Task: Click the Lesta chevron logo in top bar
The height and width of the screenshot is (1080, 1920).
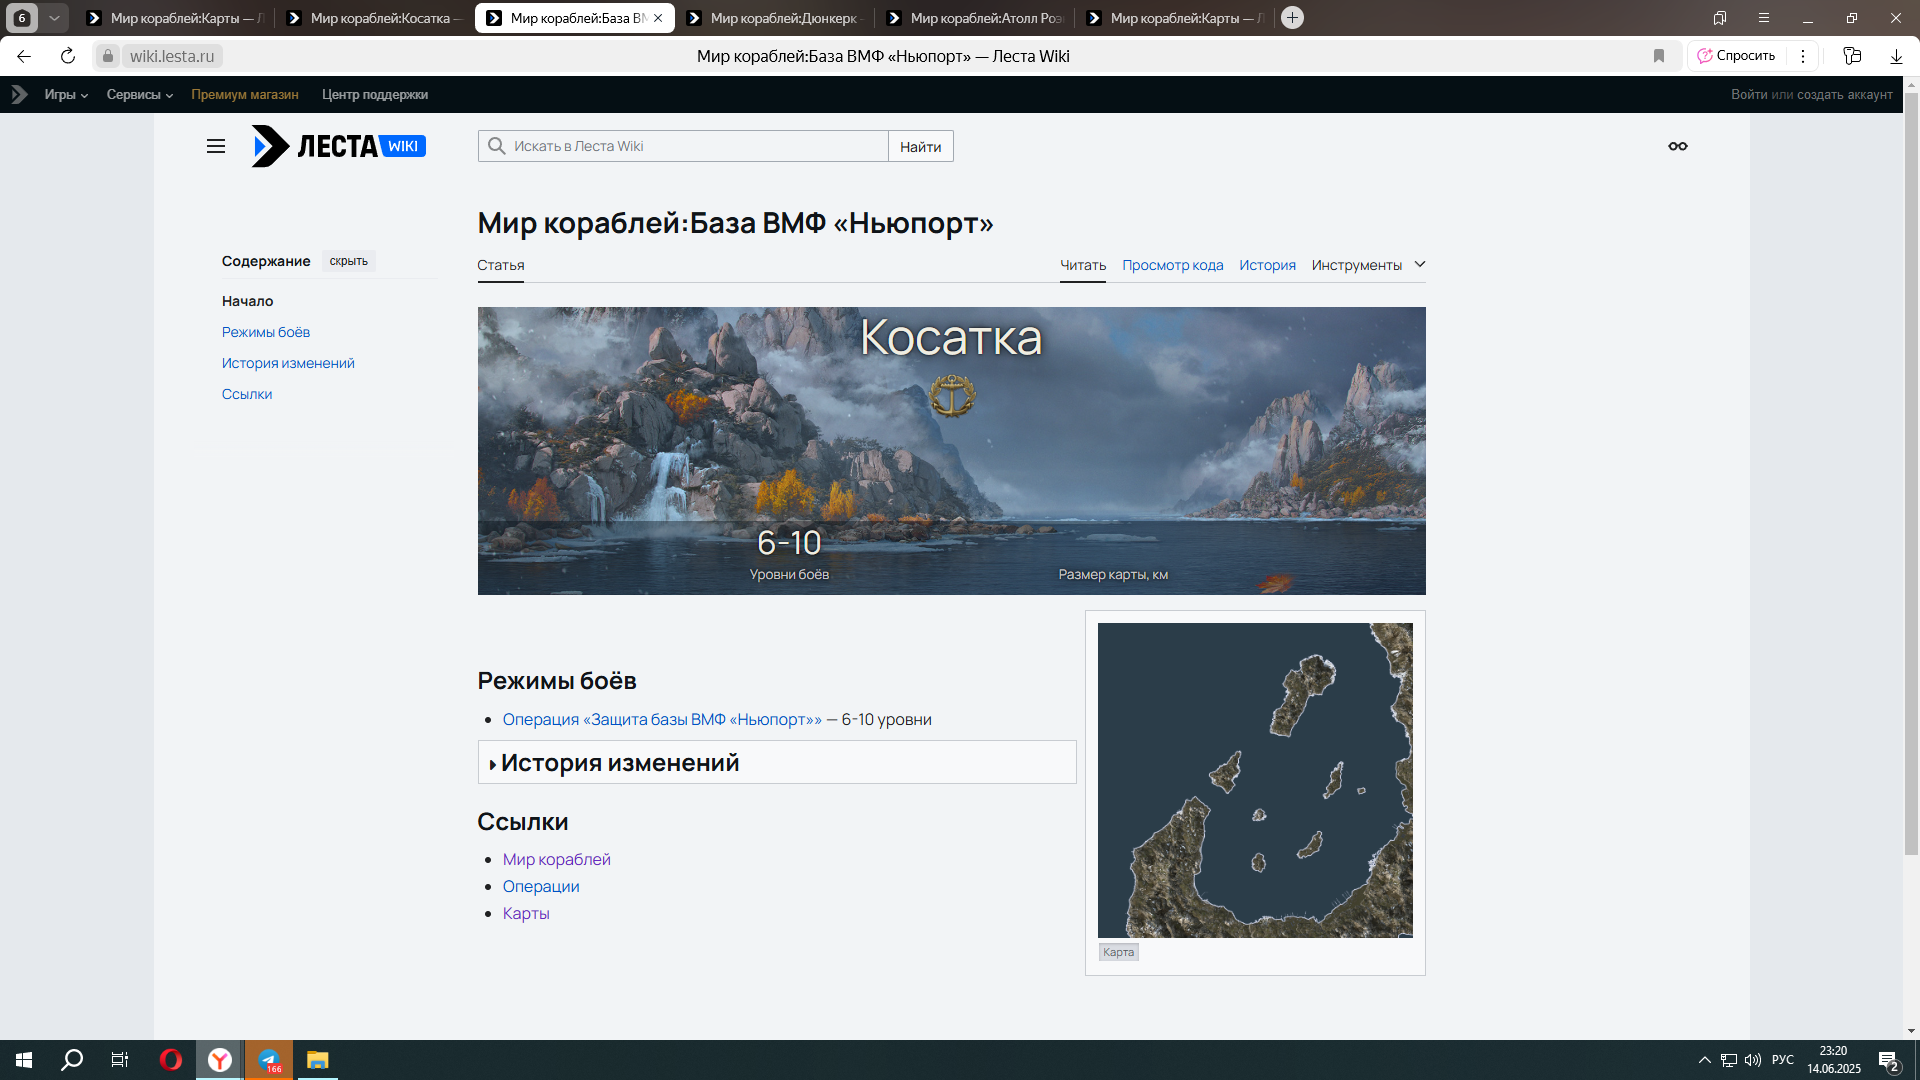Action: tap(19, 94)
